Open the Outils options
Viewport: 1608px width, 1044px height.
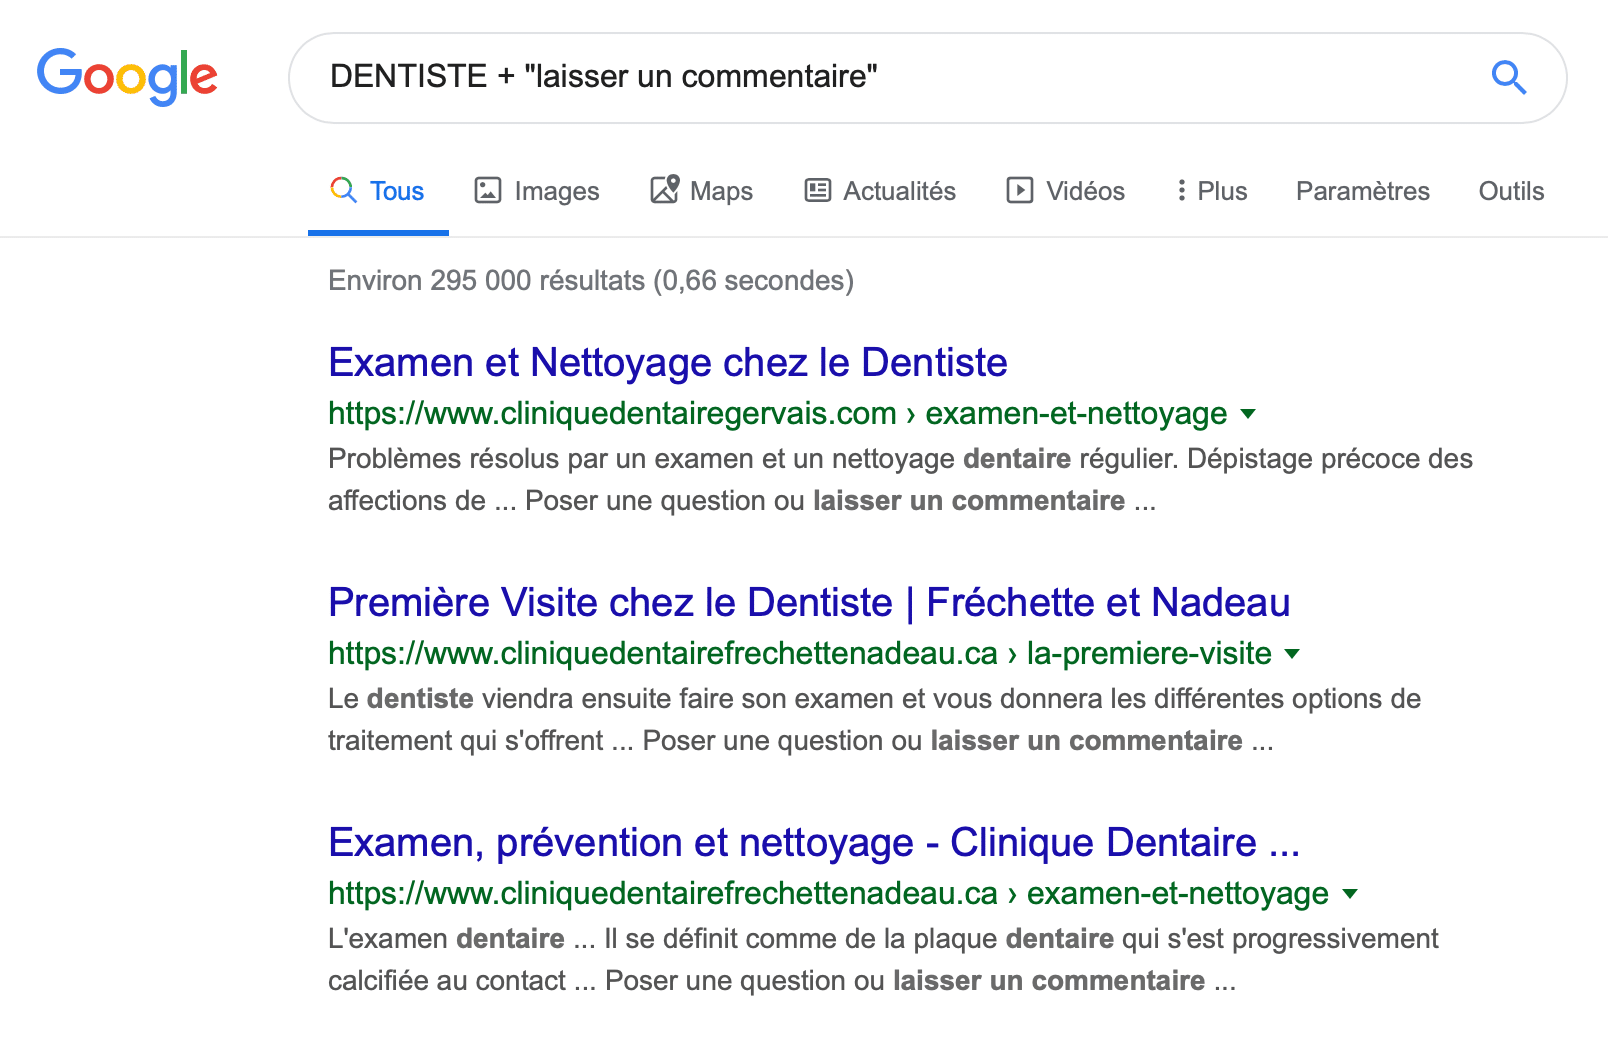pos(1511,191)
